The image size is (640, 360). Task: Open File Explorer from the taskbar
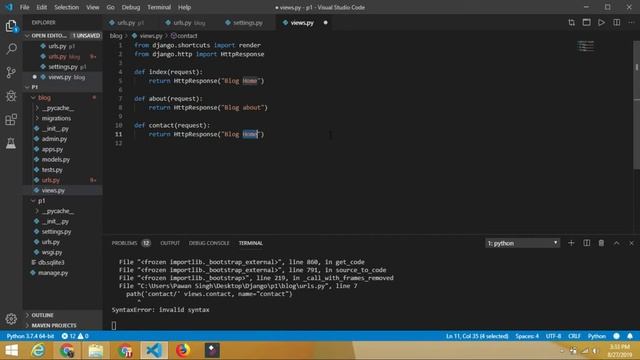[96, 350]
